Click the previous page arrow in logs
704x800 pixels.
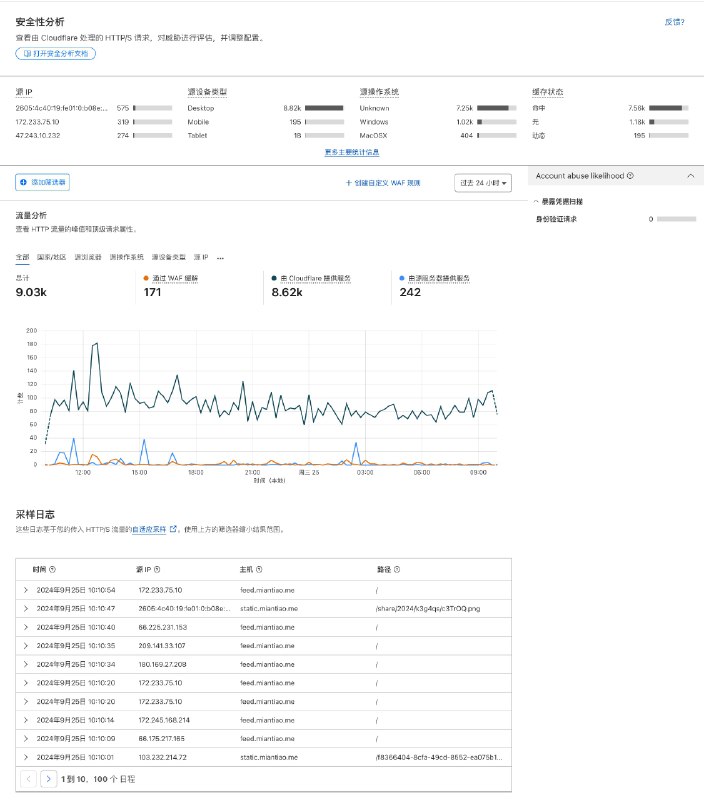tap(28, 778)
